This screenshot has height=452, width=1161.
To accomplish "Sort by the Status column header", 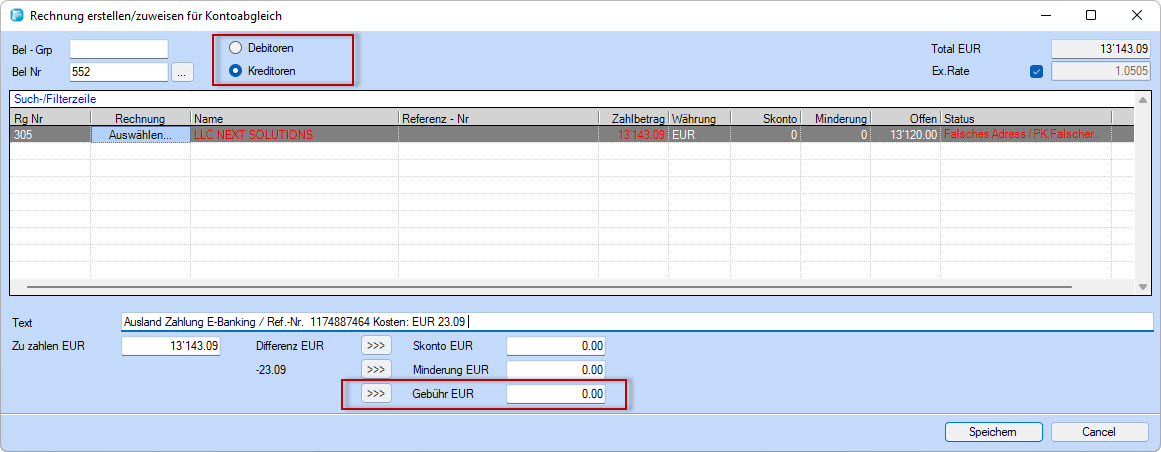I will 1025,119.
